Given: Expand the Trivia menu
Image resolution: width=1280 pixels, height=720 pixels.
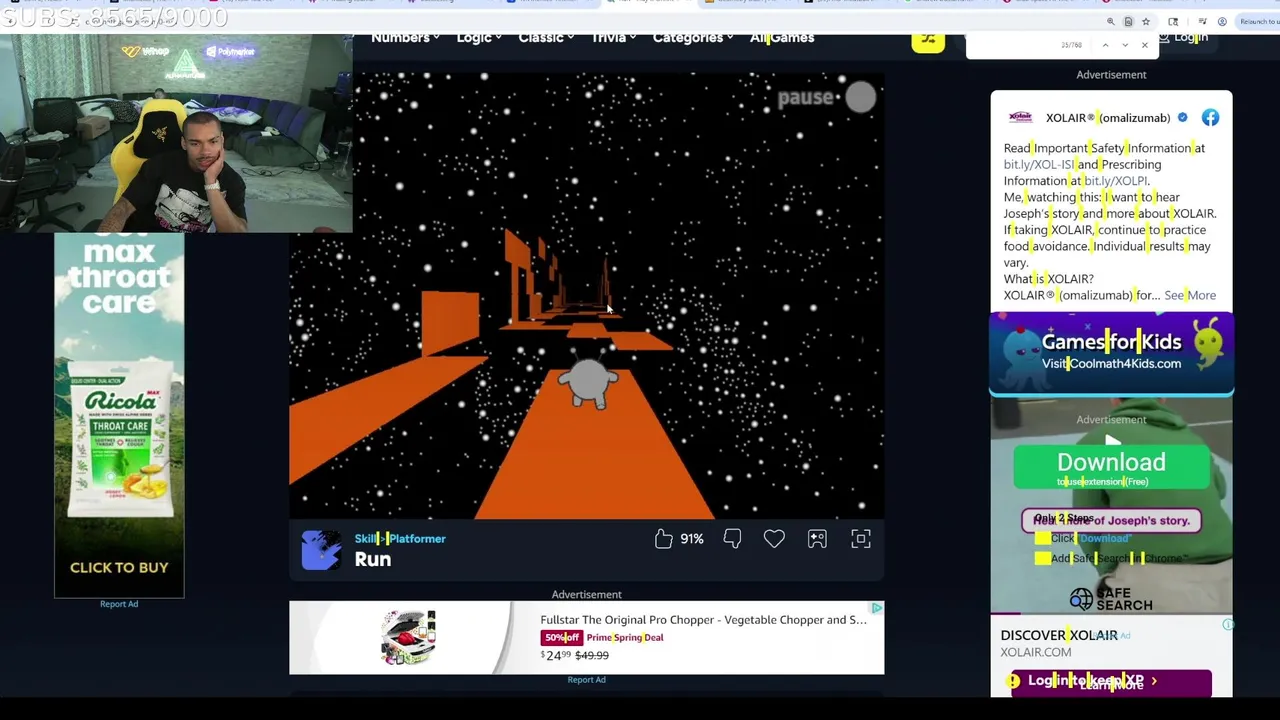Looking at the screenshot, I should tap(613, 38).
